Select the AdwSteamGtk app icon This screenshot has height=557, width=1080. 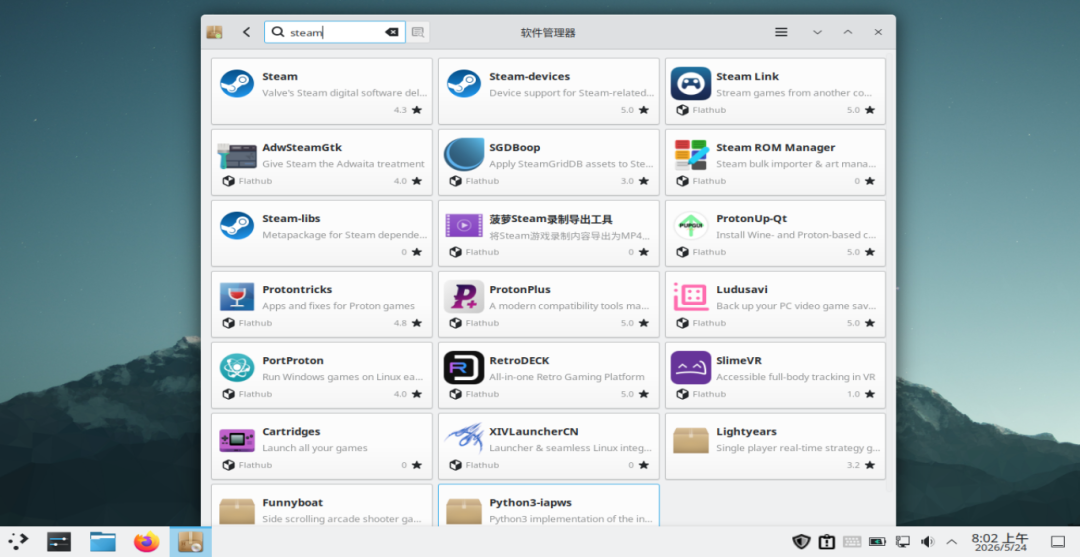click(236, 155)
